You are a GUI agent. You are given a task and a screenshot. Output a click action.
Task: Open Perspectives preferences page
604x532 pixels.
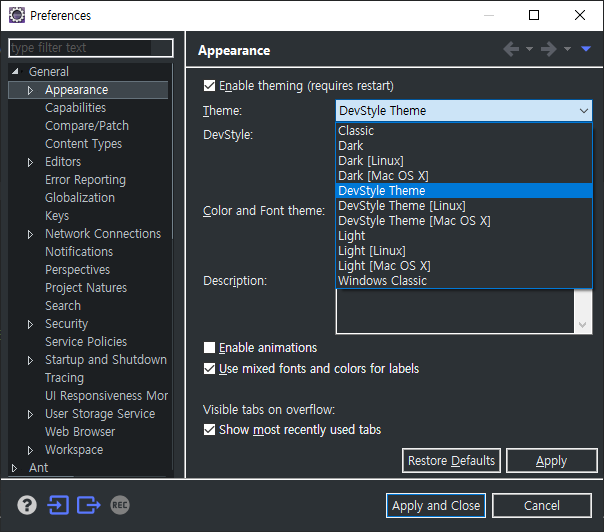coord(77,270)
